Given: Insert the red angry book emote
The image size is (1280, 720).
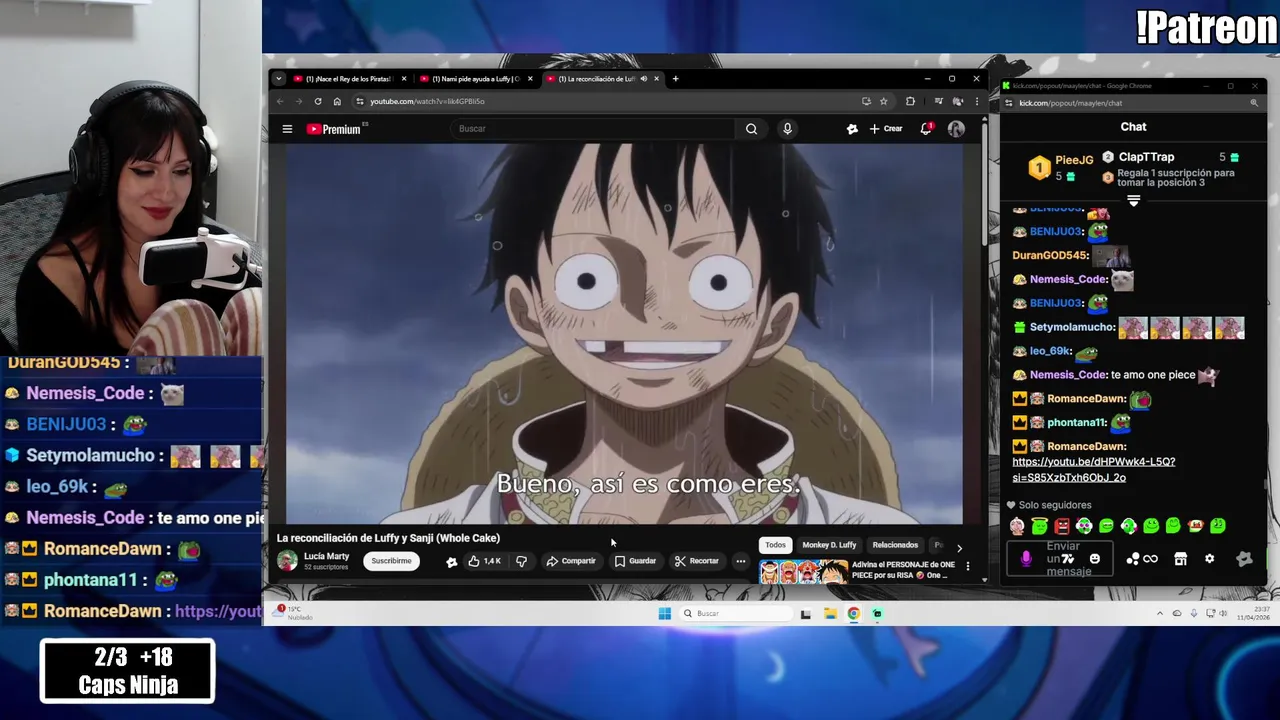Looking at the screenshot, I should click(x=1062, y=526).
